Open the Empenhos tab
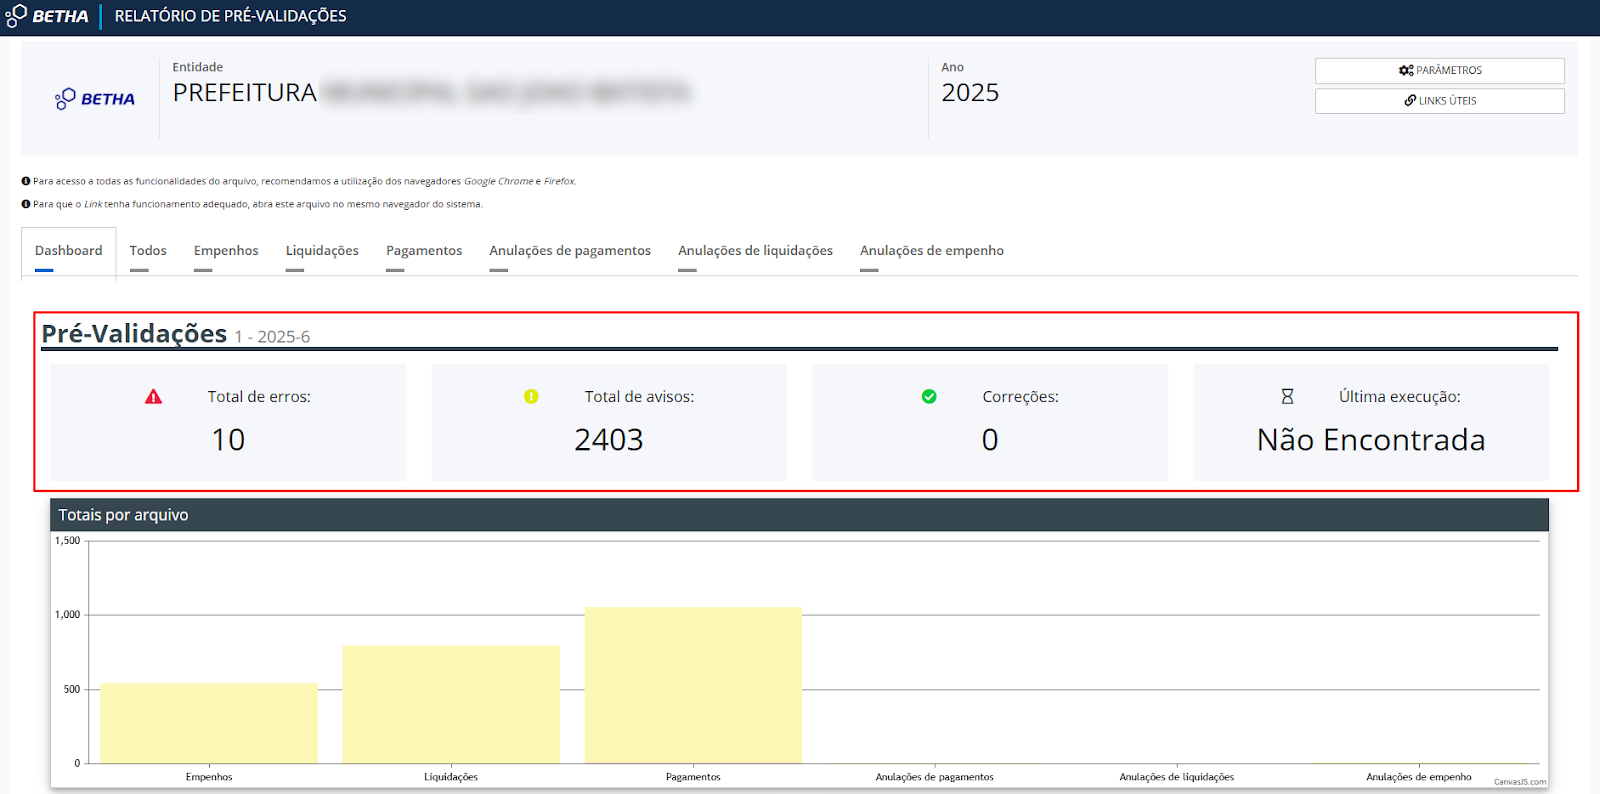 pos(226,251)
